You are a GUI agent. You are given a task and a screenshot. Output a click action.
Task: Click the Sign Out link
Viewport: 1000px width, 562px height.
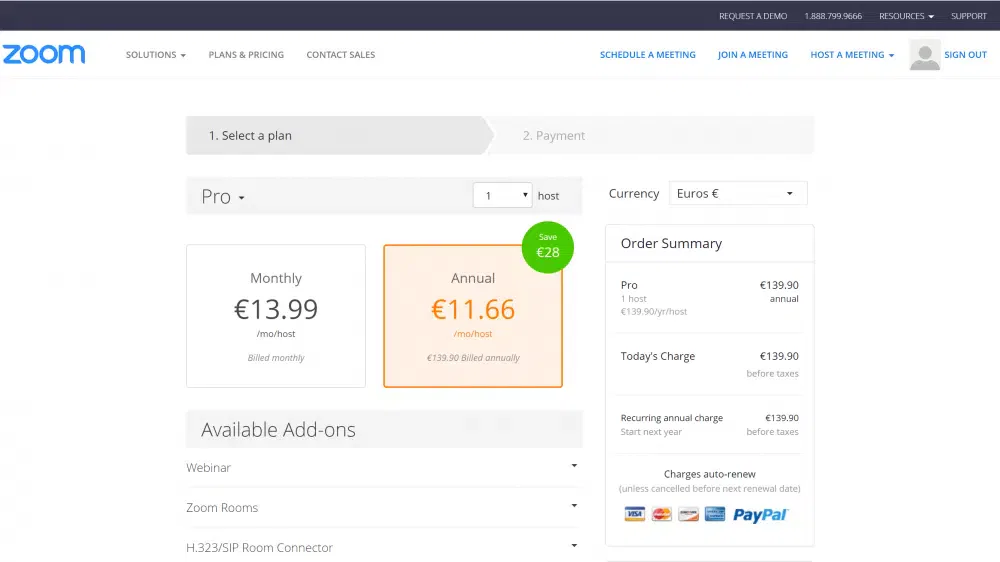coord(965,55)
